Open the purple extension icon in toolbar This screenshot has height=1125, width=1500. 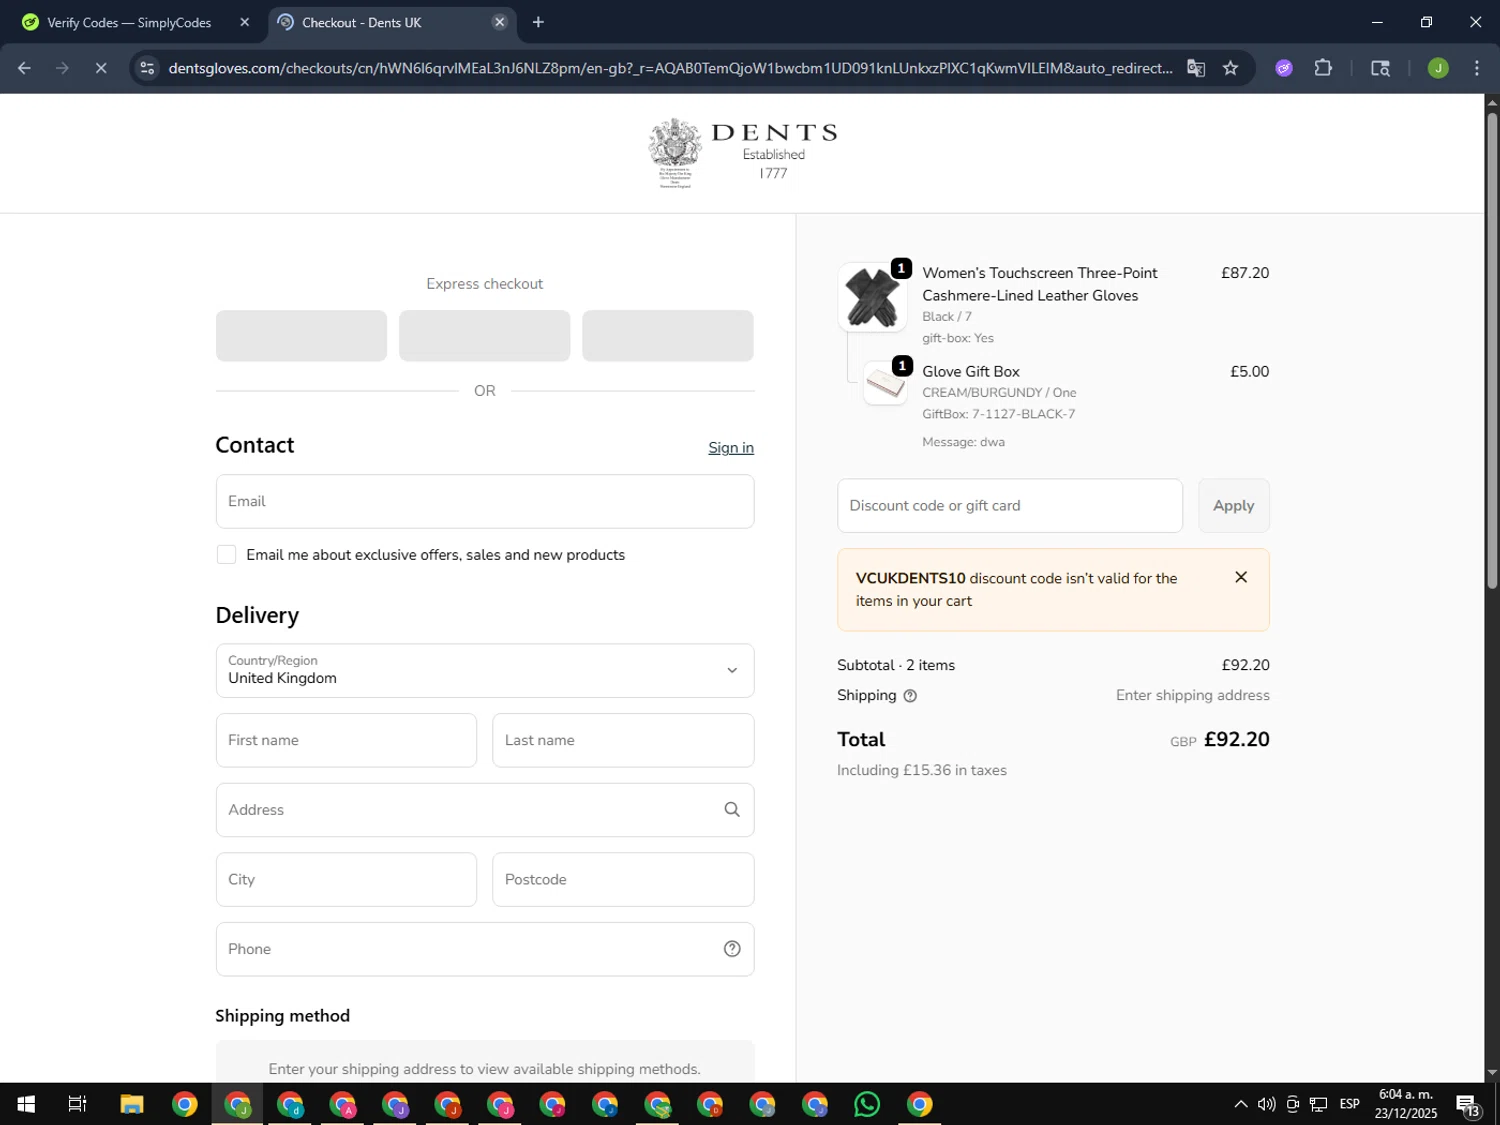click(x=1284, y=68)
